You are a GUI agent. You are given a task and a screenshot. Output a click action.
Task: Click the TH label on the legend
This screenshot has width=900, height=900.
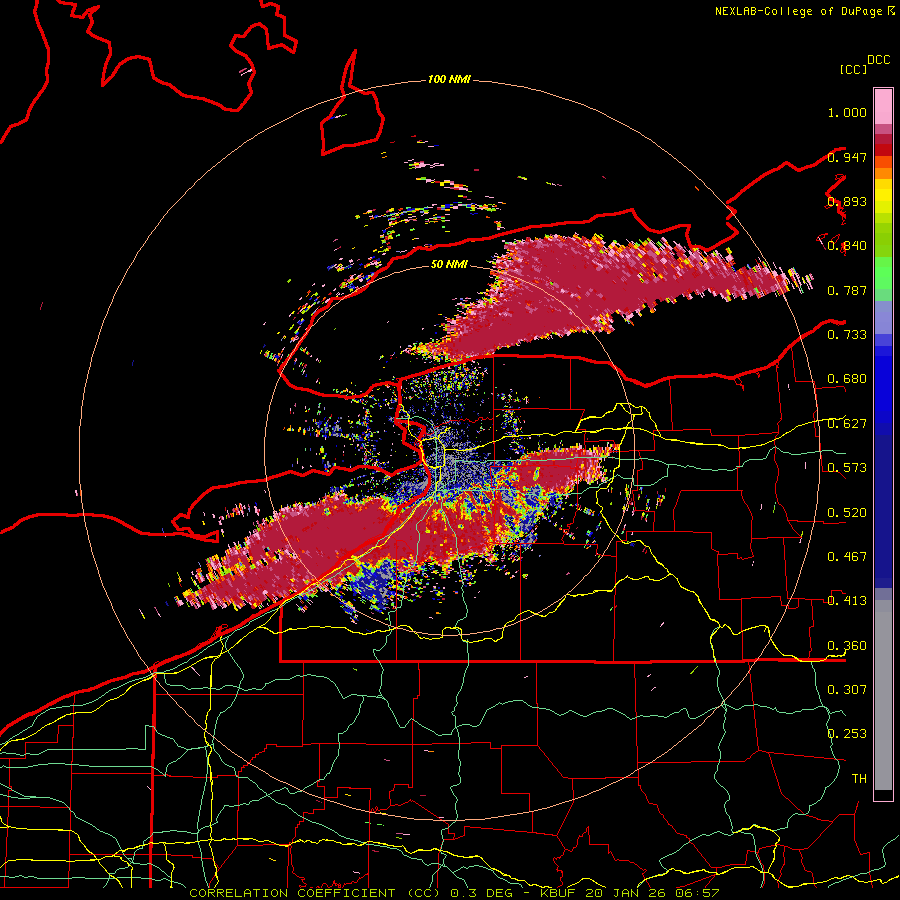(x=859, y=779)
